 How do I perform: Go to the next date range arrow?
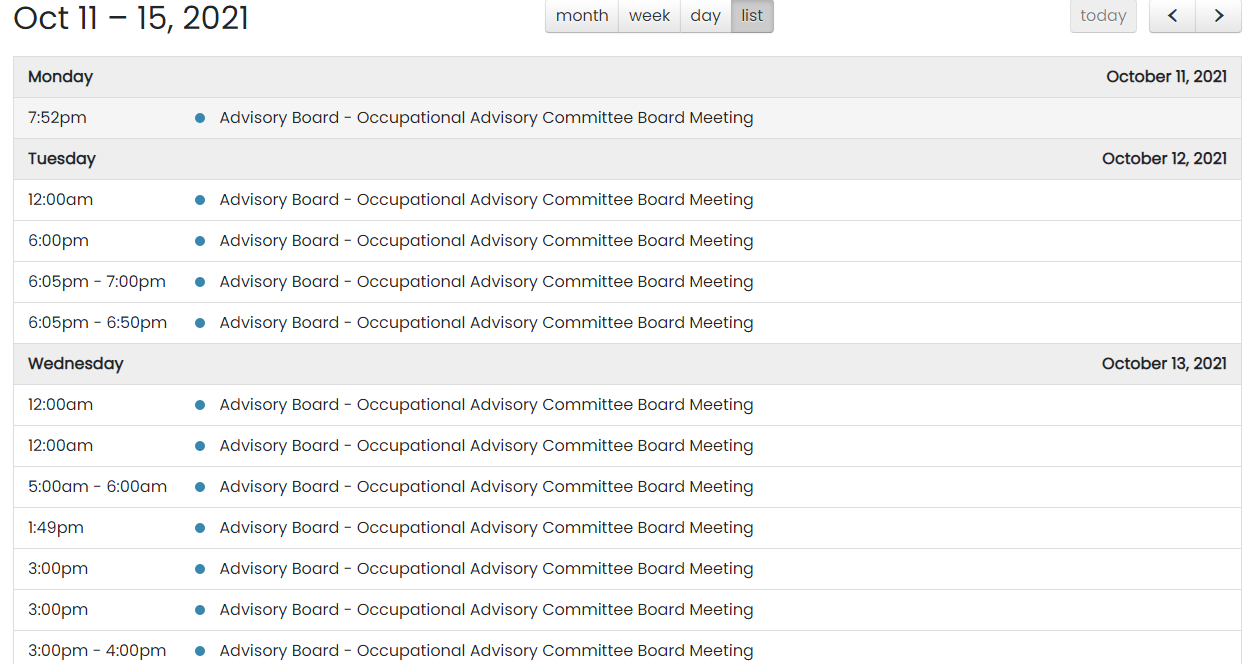point(1218,16)
